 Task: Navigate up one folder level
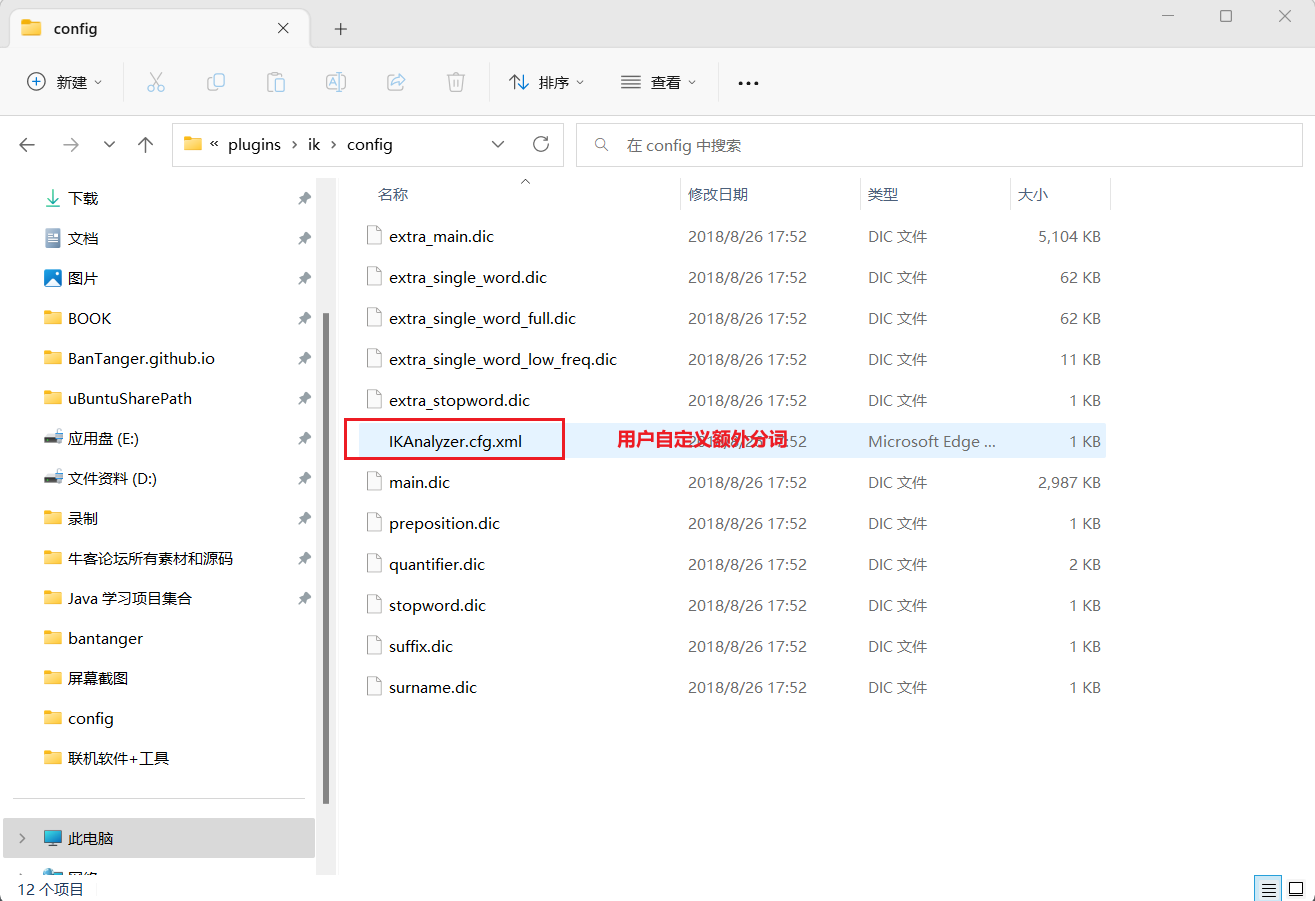pyautogui.click(x=146, y=144)
